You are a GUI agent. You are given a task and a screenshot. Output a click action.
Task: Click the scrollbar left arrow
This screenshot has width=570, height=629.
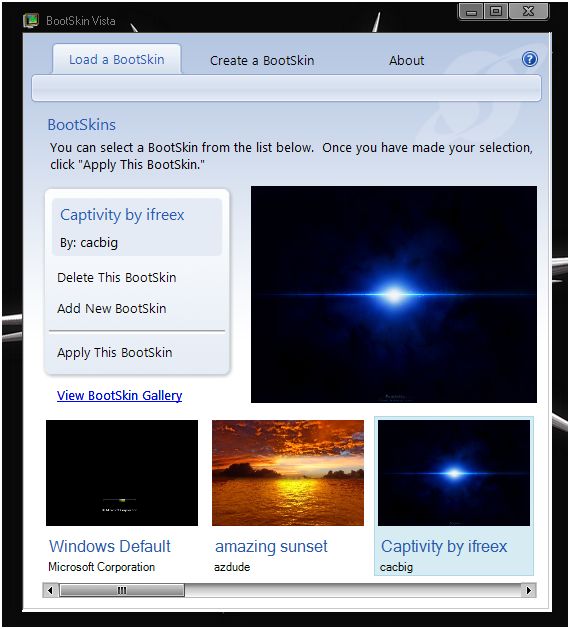point(50,590)
